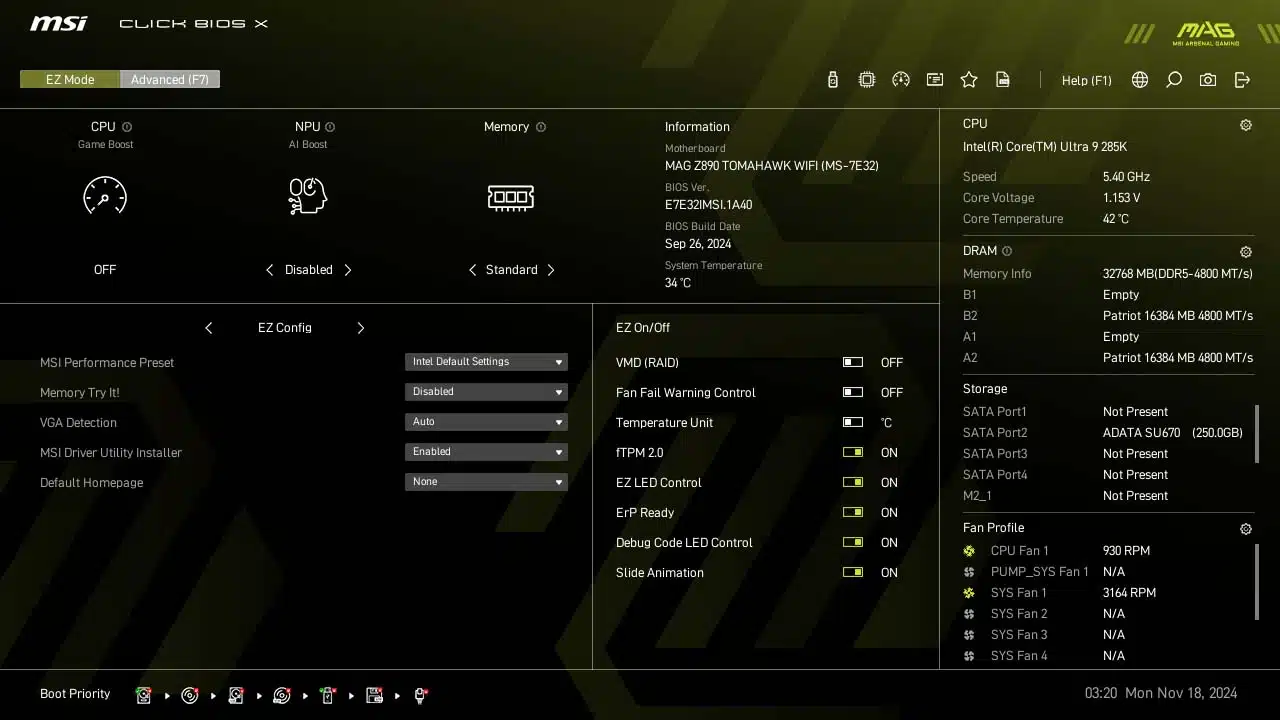Go to previous page of EZ Config

(x=208, y=328)
